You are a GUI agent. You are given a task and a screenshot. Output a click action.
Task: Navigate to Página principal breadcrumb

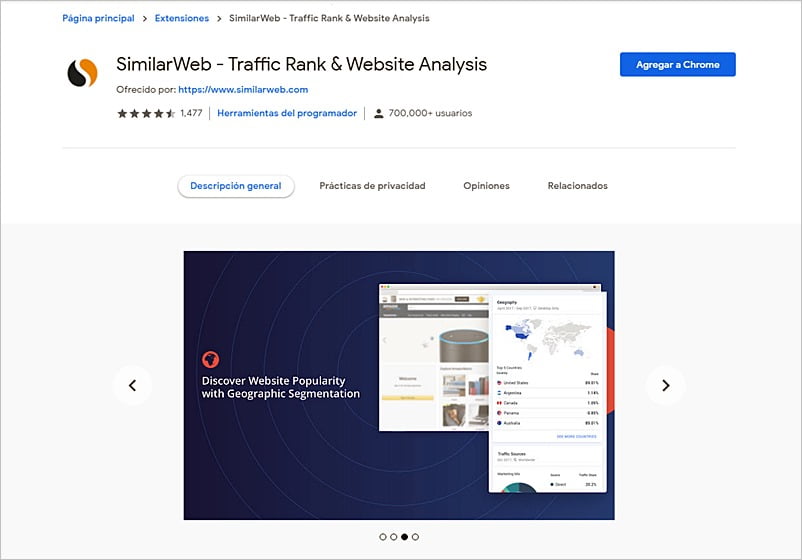coord(97,18)
